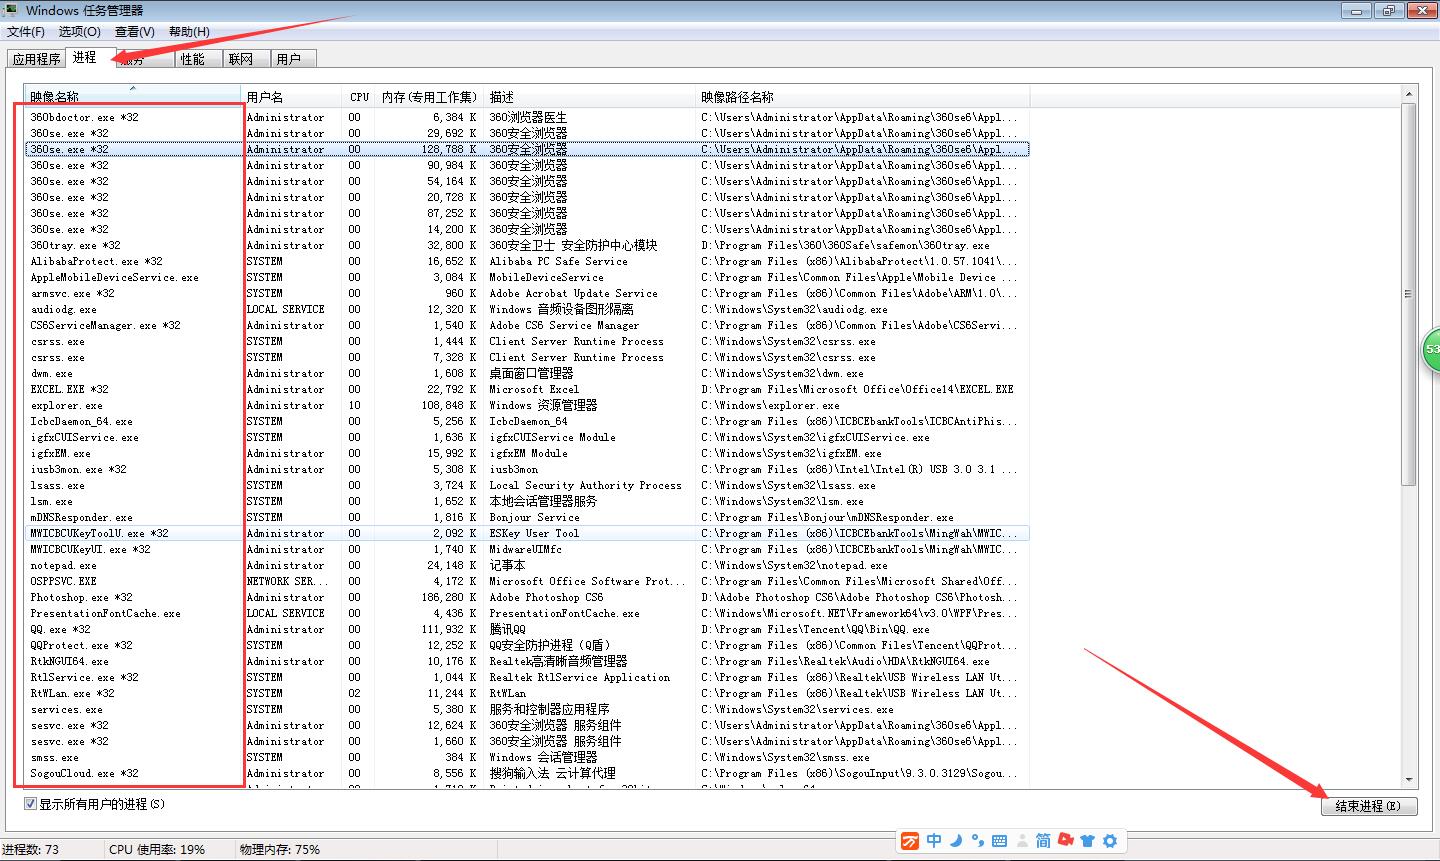Select the EXCEL.EXE *32 process
1440x861 pixels.
[x=527, y=389]
